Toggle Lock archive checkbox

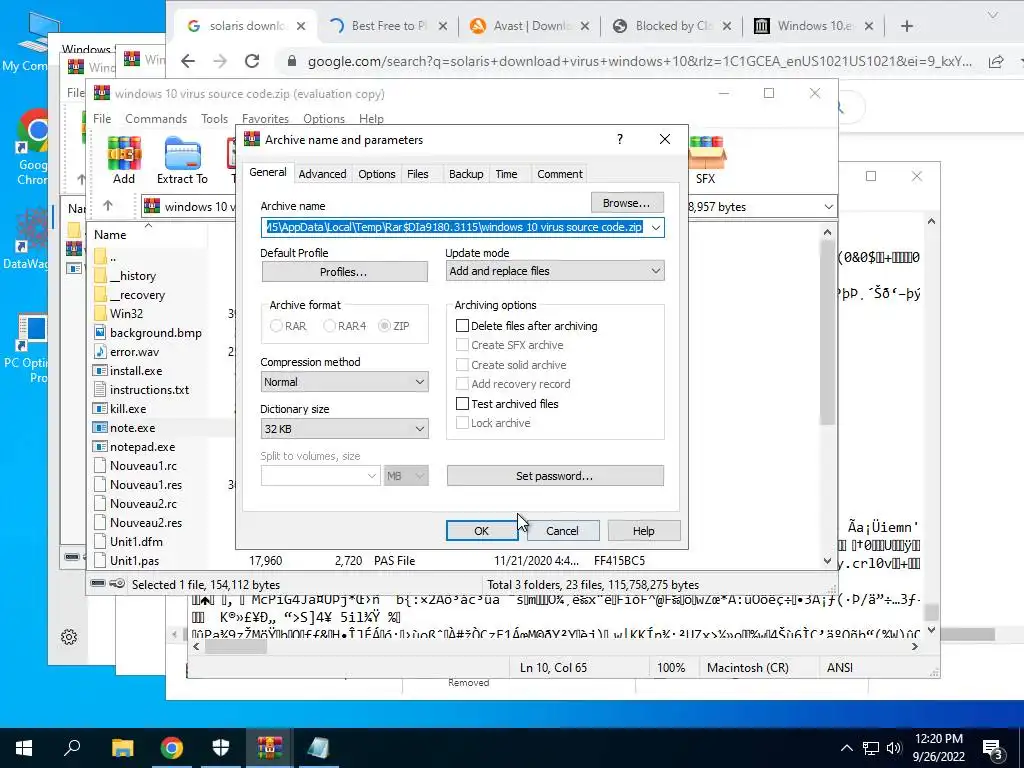(462, 423)
